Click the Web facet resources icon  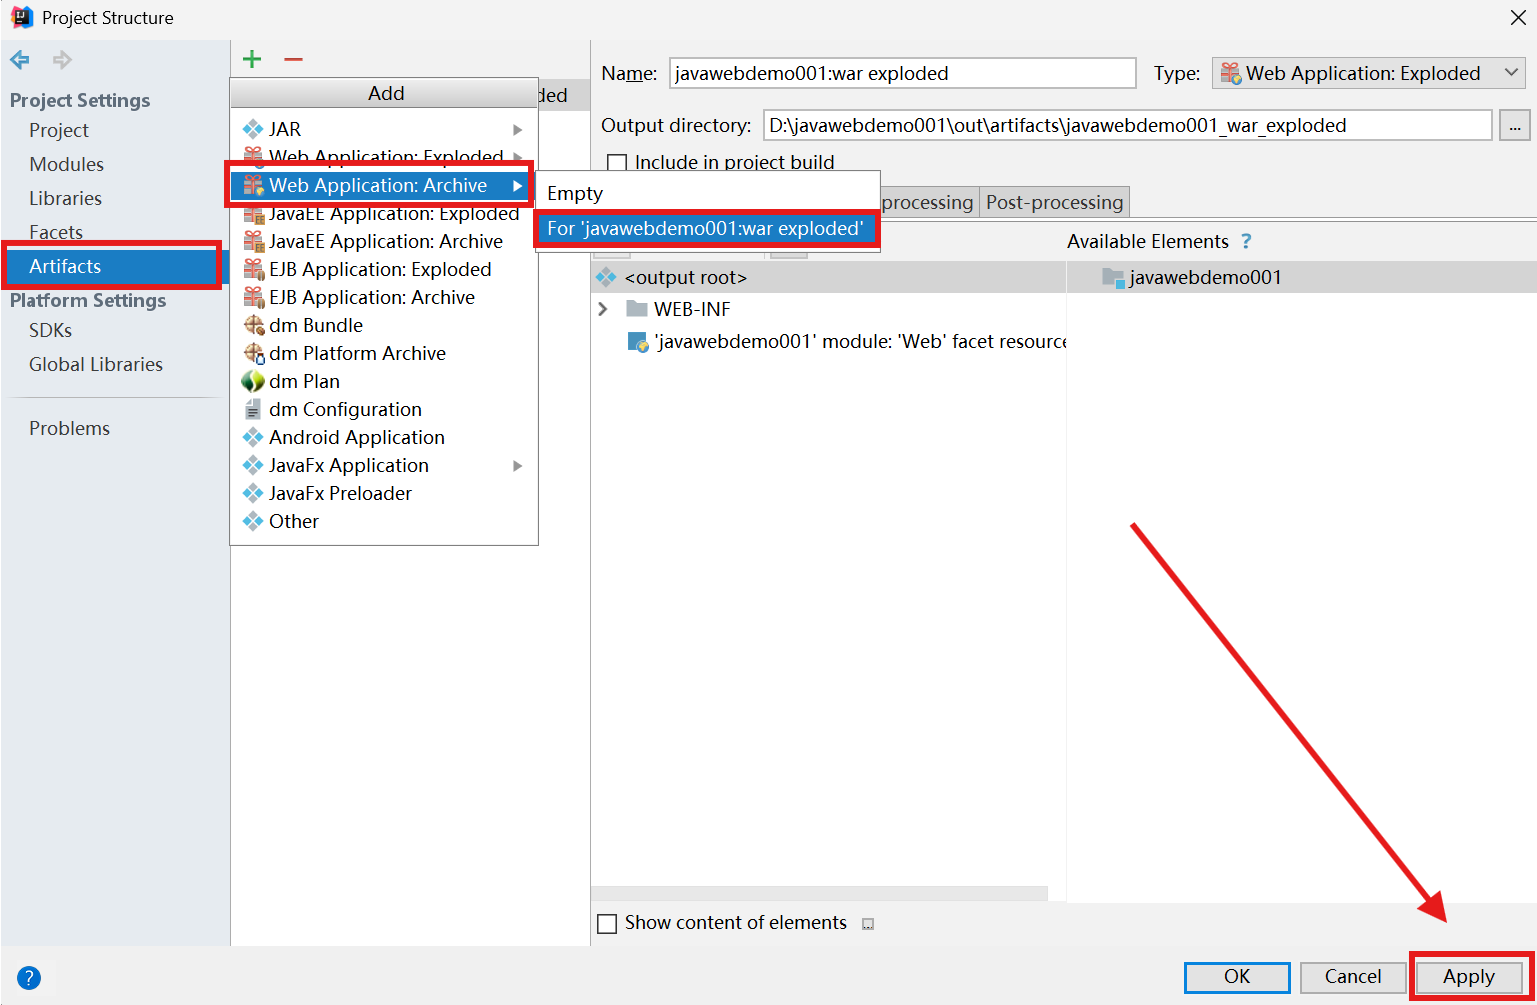(638, 342)
